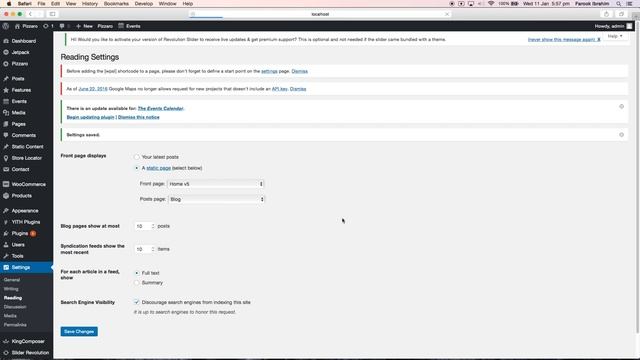Viewport: 640px width, 360px height.
Task: Adjust the Blog pages show at most stepper
Action: [x=153, y=226]
